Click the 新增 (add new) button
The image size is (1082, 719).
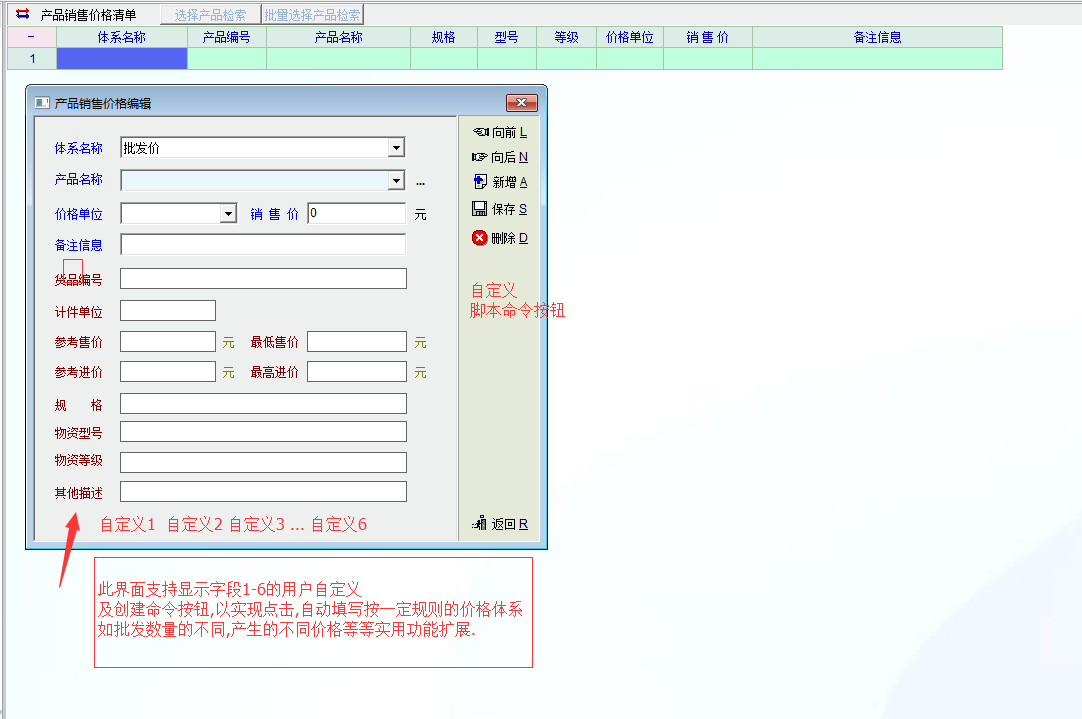499,182
